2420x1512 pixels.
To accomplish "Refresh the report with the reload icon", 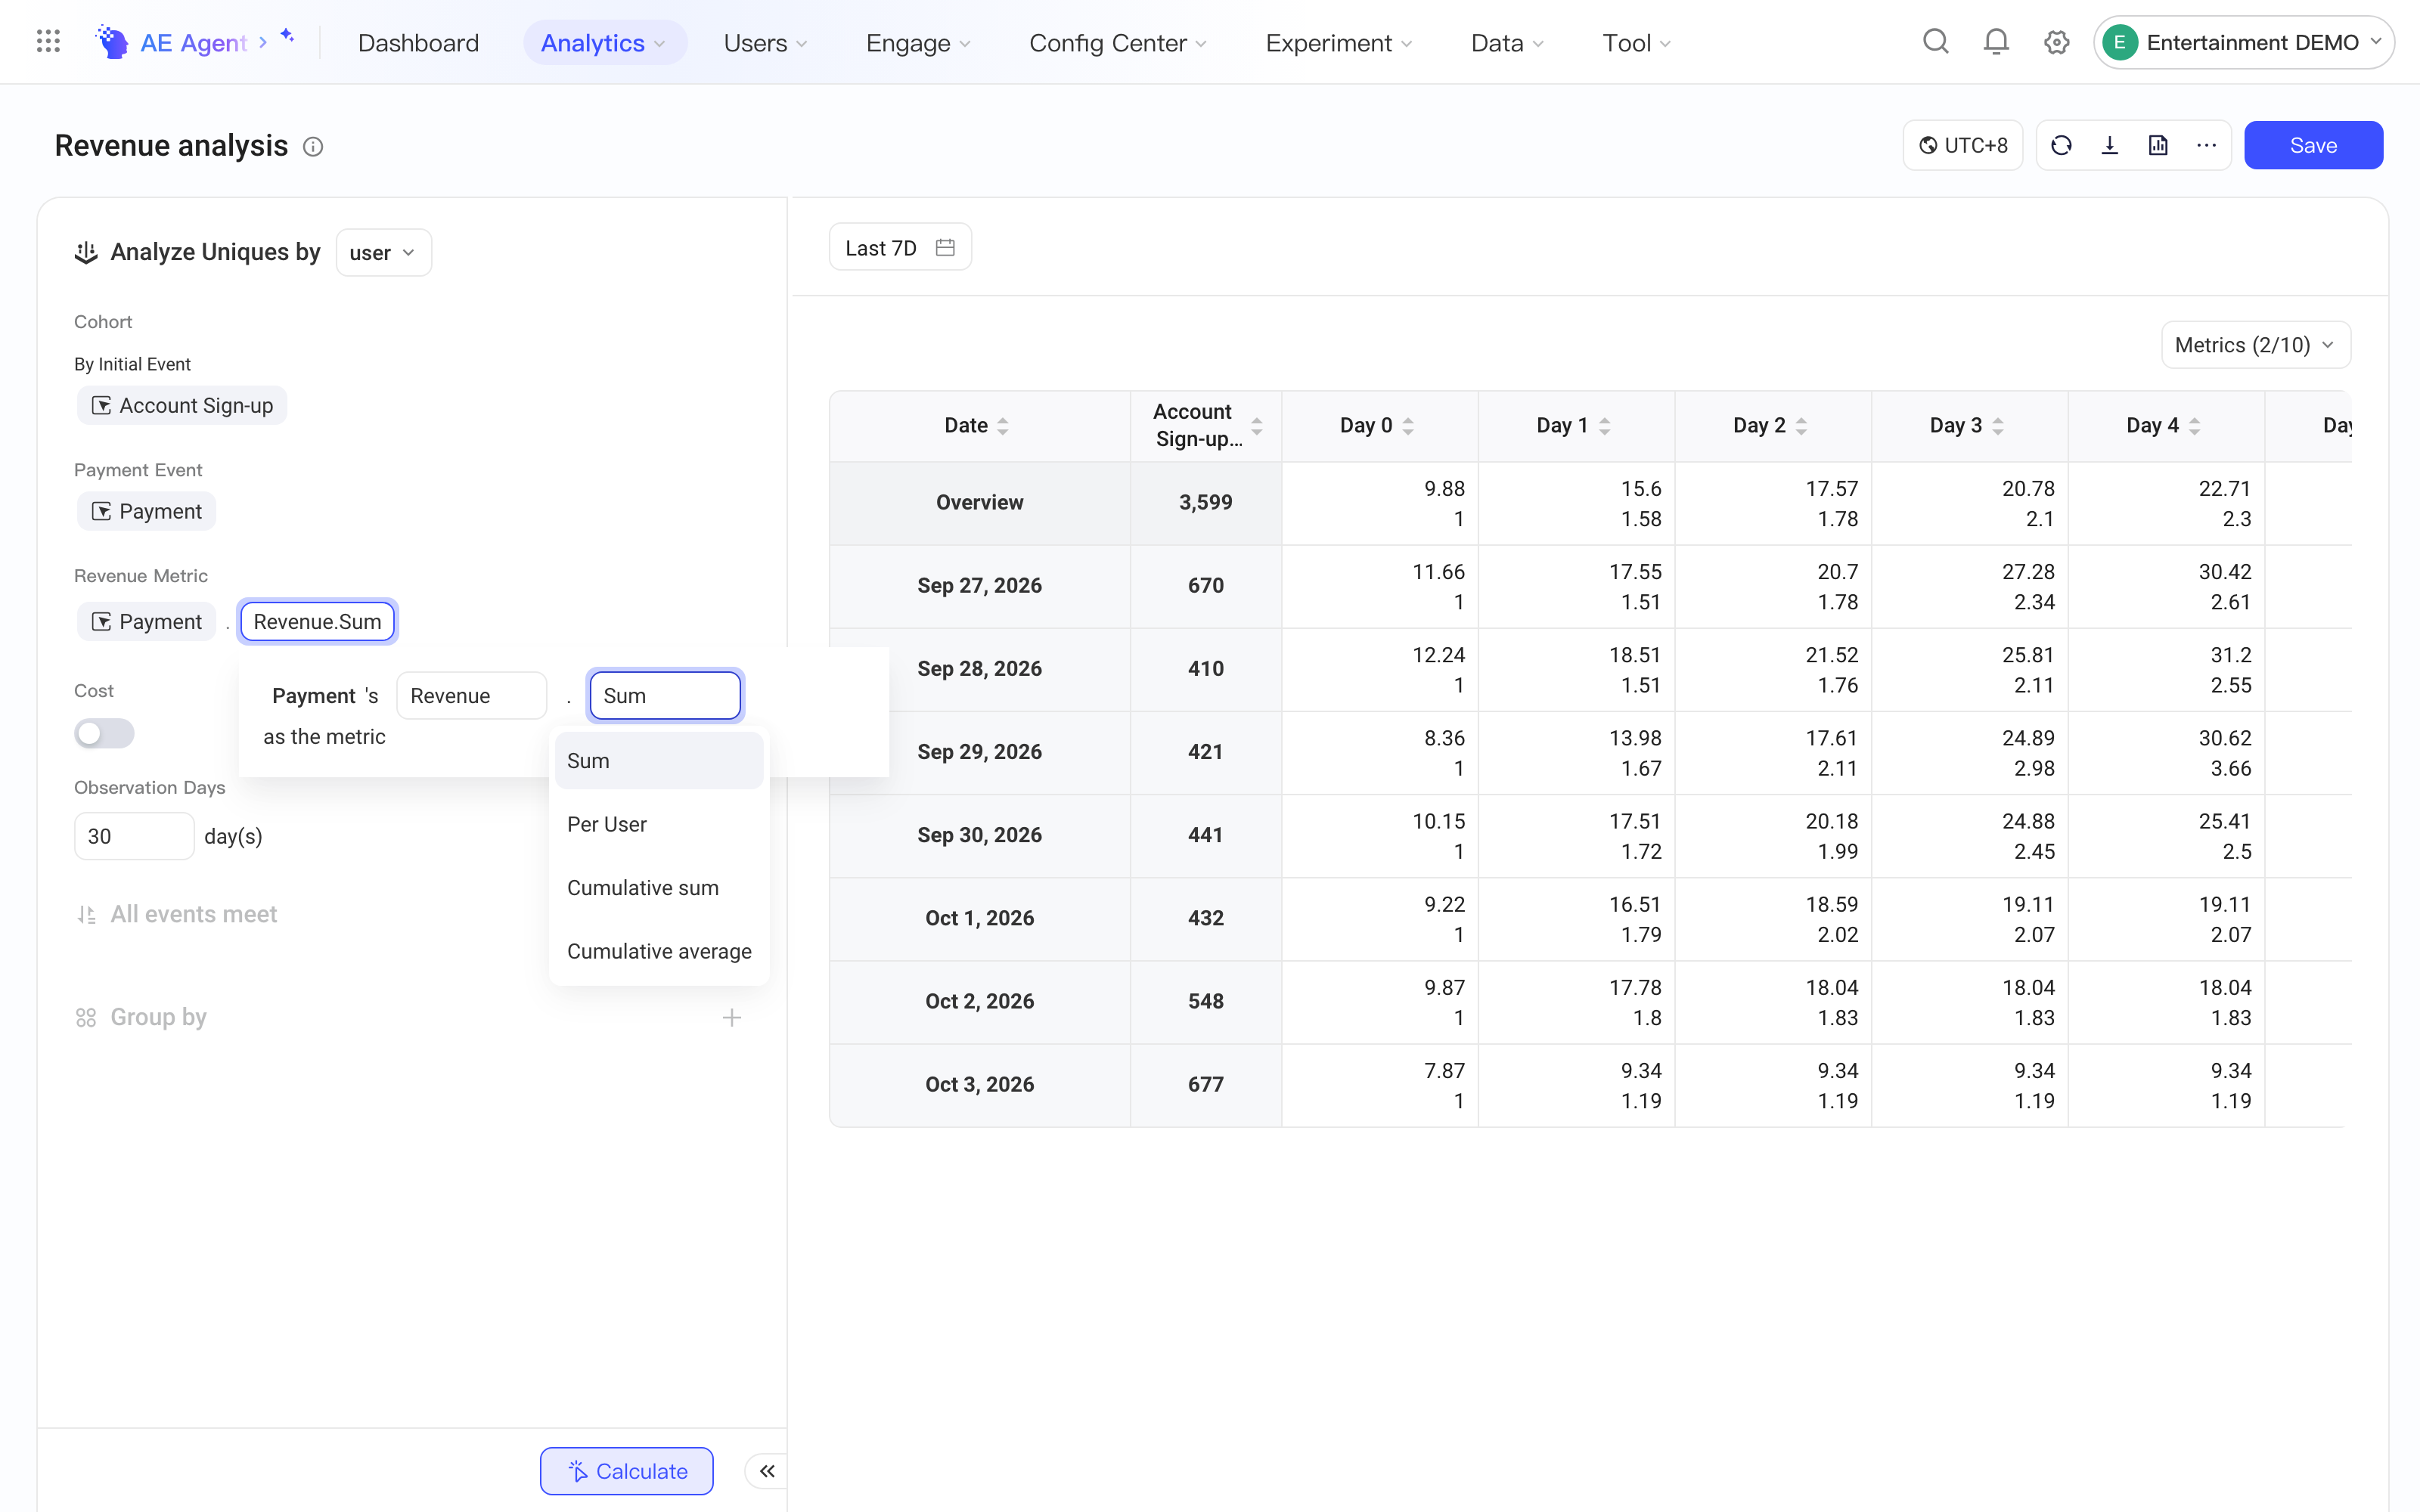I will [x=2061, y=146].
